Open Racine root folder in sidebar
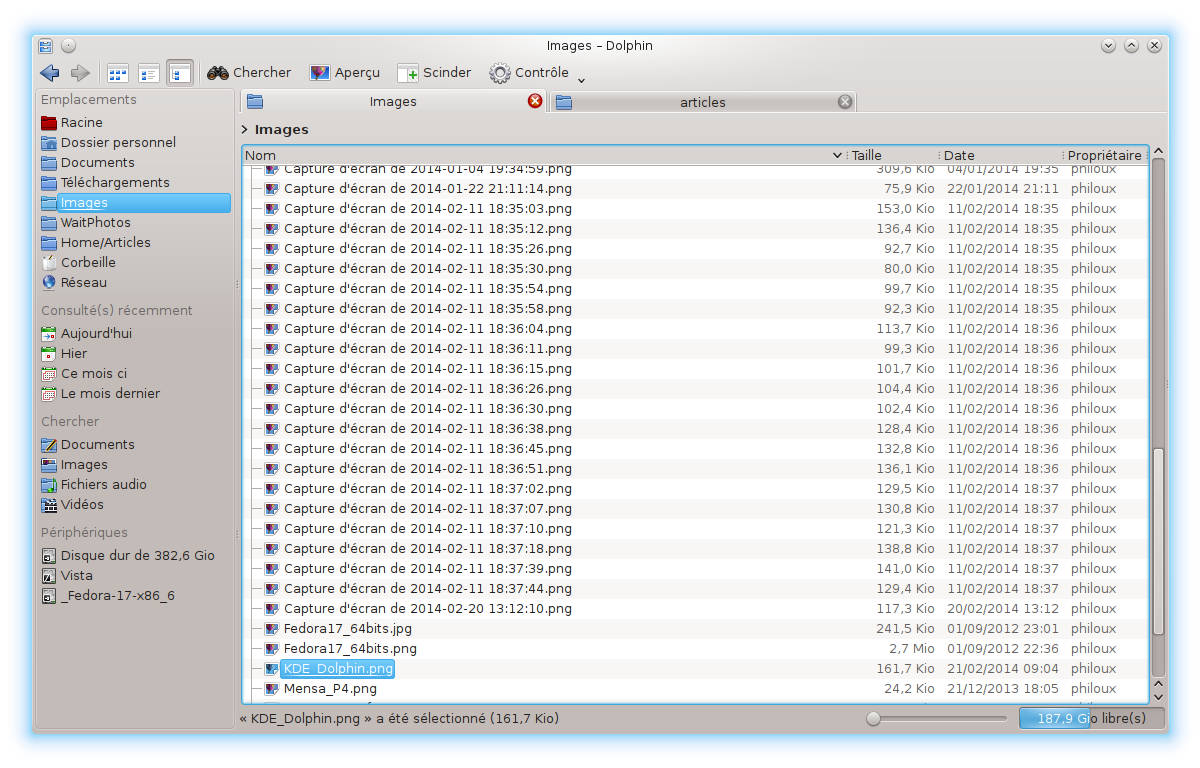This screenshot has height=768, width=1200. pos(81,122)
